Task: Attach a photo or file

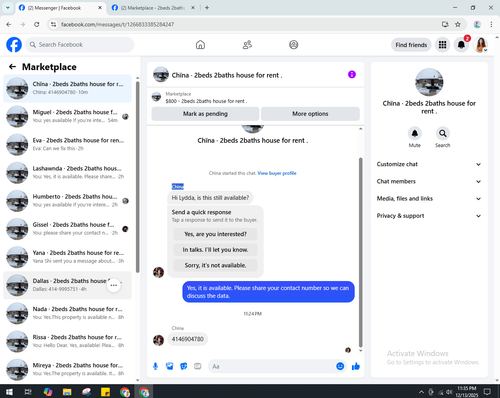Action: (x=170, y=366)
